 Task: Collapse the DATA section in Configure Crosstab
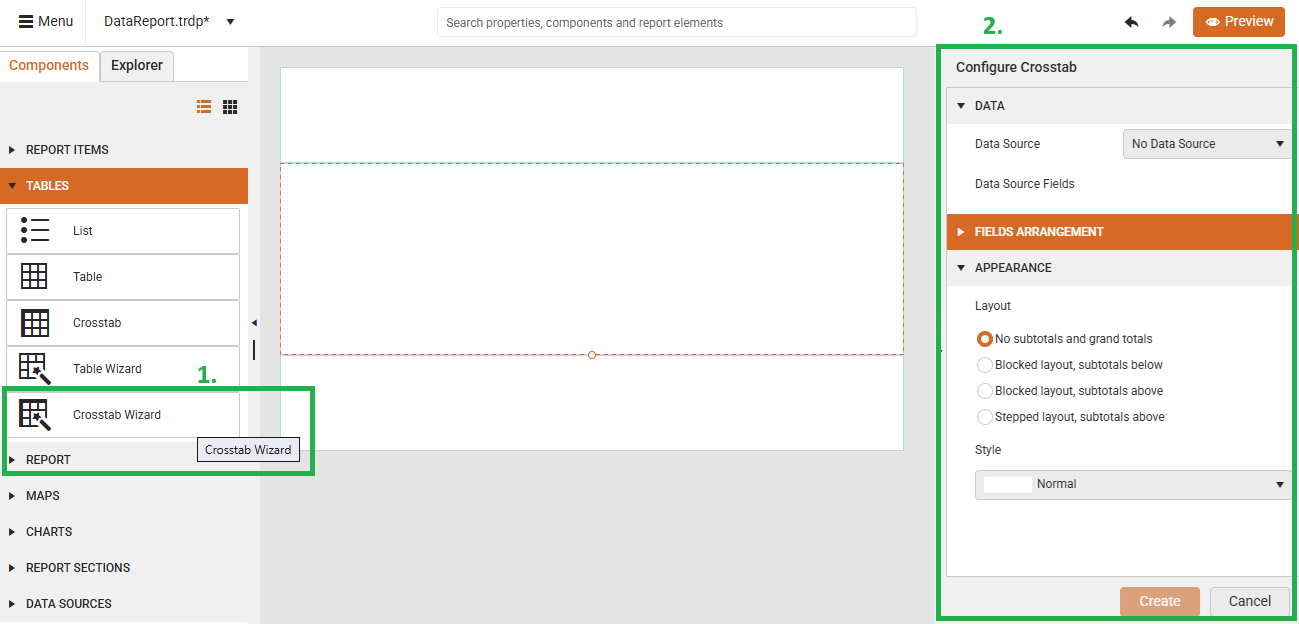(1120, 106)
